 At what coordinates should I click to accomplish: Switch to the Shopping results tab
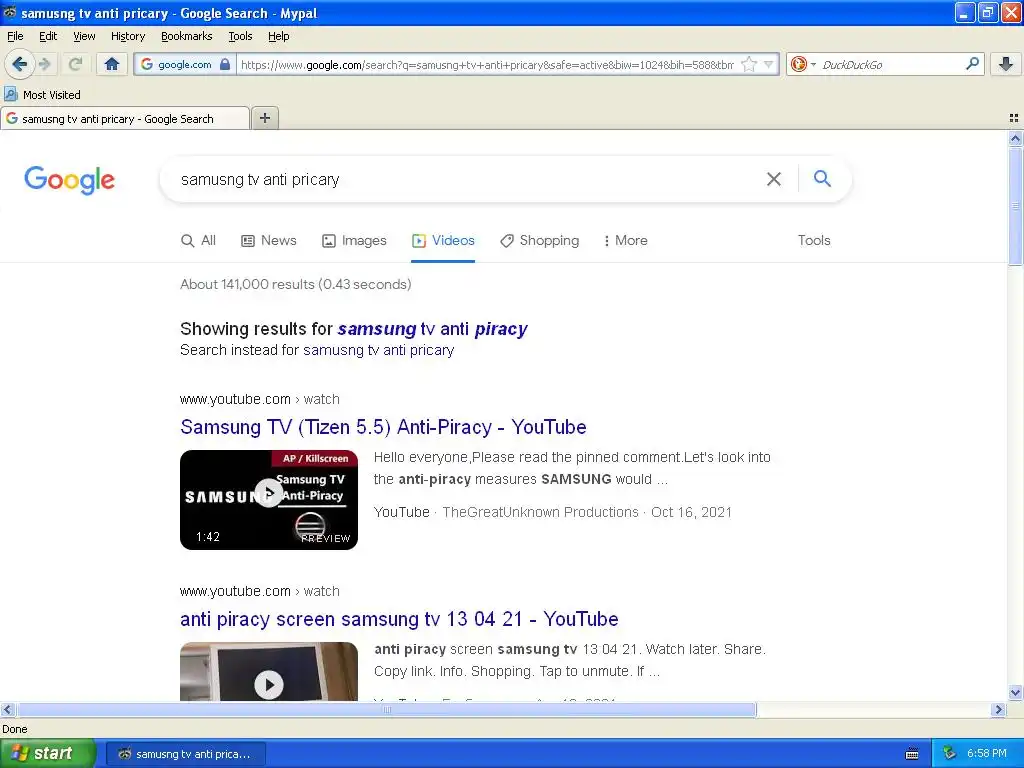[539, 240]
